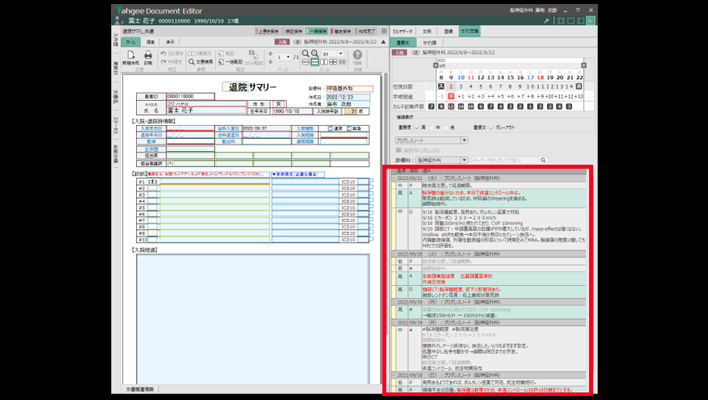Check the 緊急 admission type checkbox
The height and width of the screenshot is (400, 708).
[x=349, y=129]
